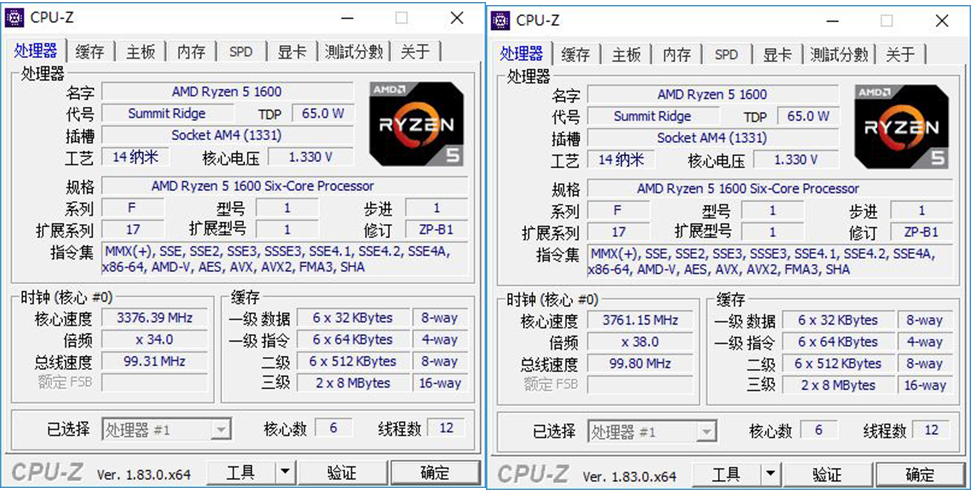Screen dimensions: 974x493
Task: Click Summit Ridge codename in right window
Action: pyautogui.click(x=653, y=116)
